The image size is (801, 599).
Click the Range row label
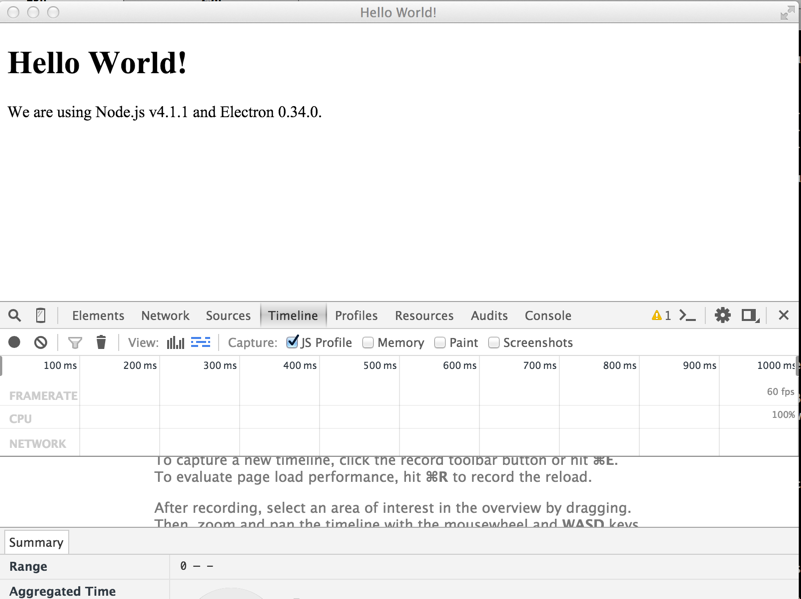tap(28, 566)
